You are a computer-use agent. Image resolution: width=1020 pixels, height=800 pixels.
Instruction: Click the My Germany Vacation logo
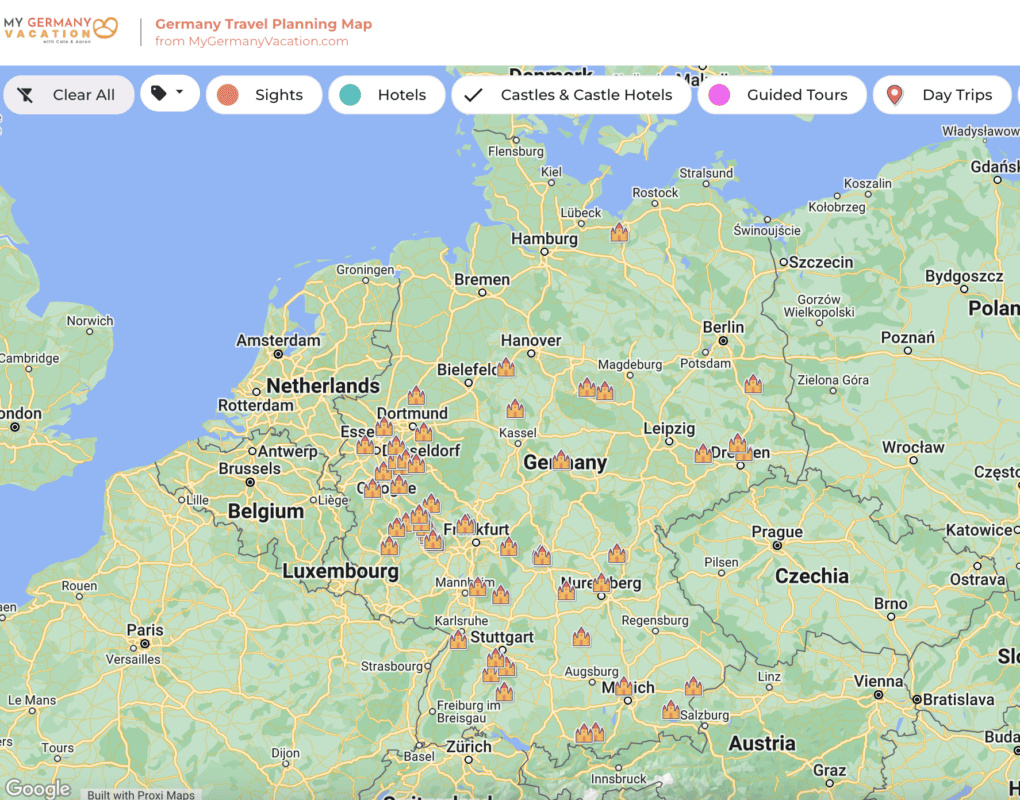click(x=61, y=31)
